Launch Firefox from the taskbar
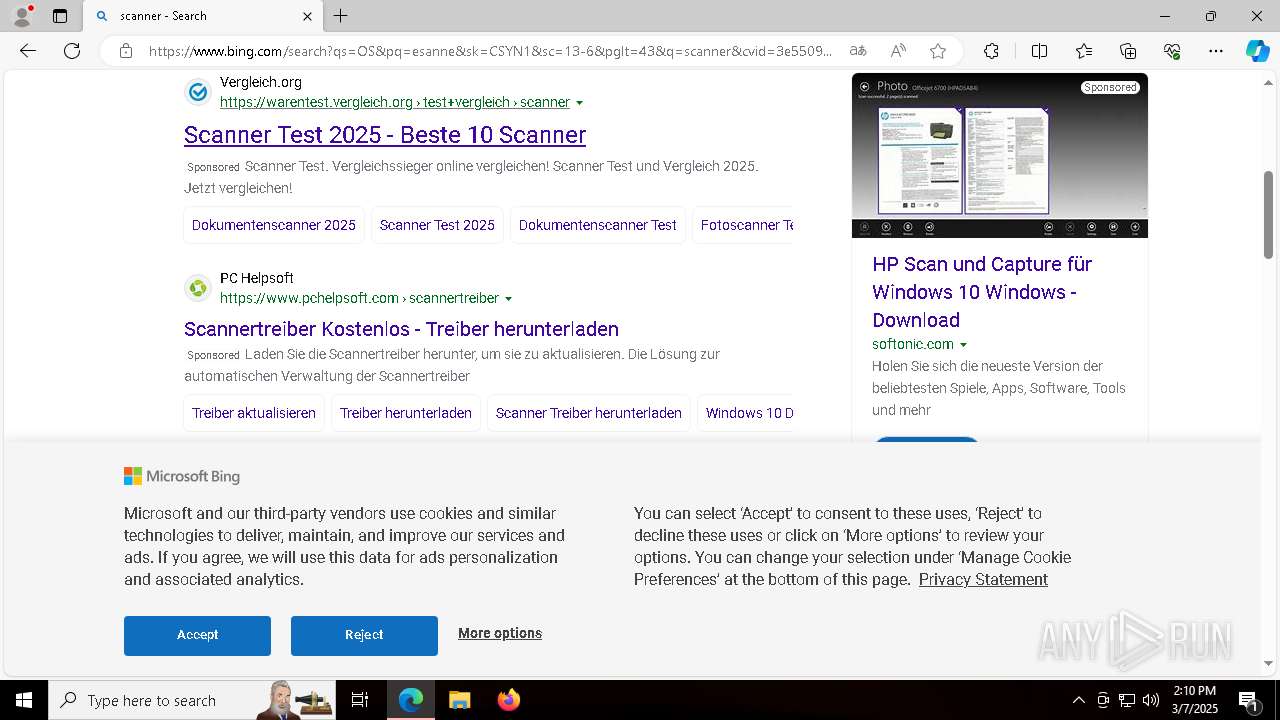This screenshot has width=1280, height=720. point(508,700)
